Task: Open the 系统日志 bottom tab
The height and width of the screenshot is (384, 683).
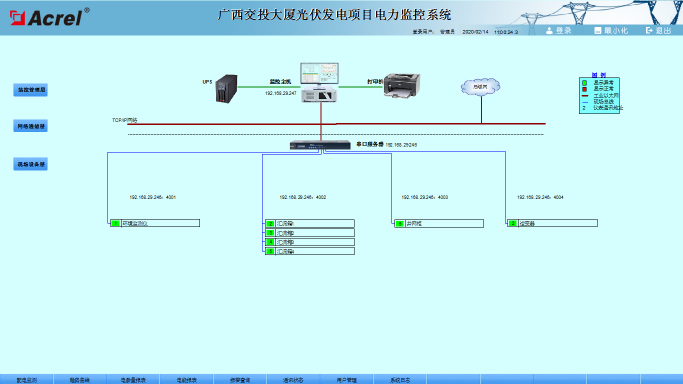Action: click(x=400, y=380)
